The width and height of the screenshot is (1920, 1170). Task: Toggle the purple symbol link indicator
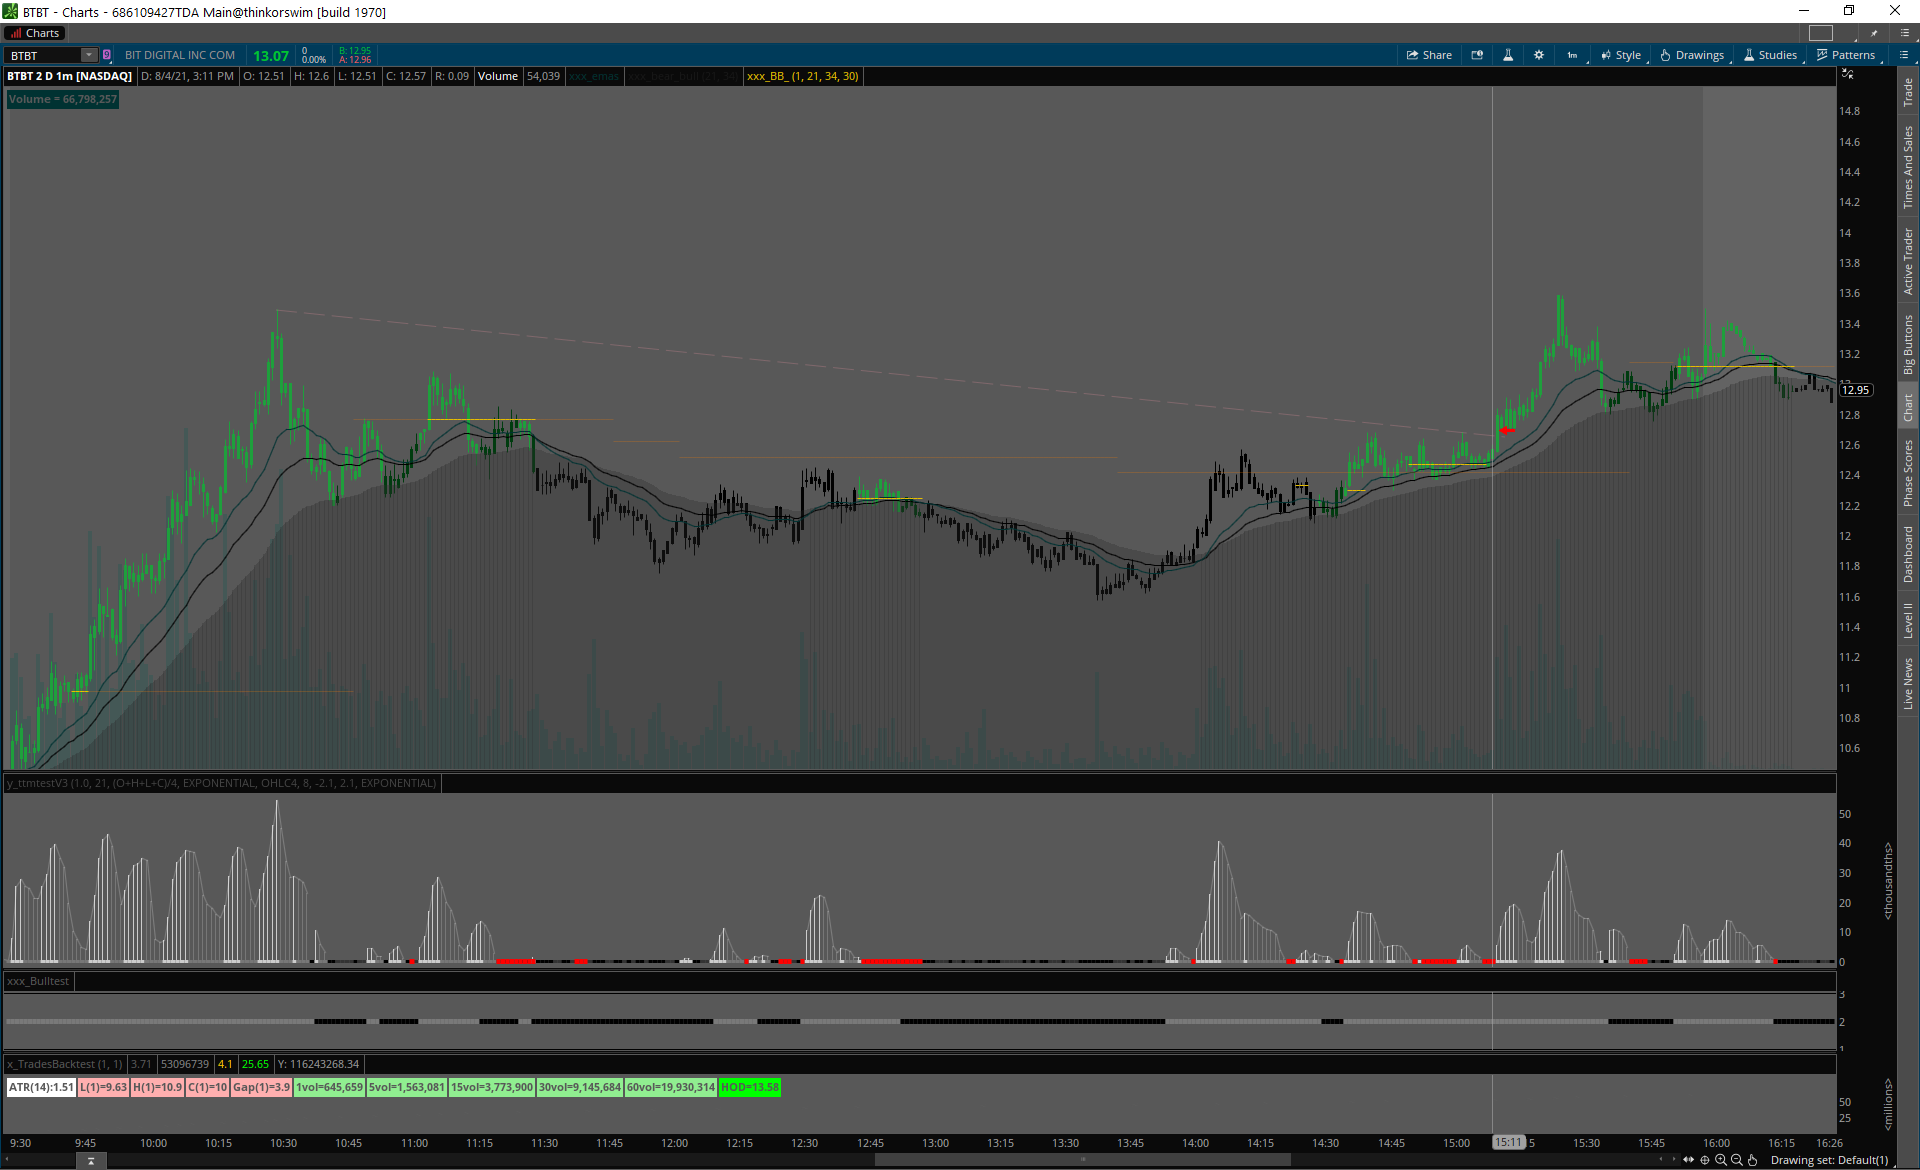pos(107,55)
